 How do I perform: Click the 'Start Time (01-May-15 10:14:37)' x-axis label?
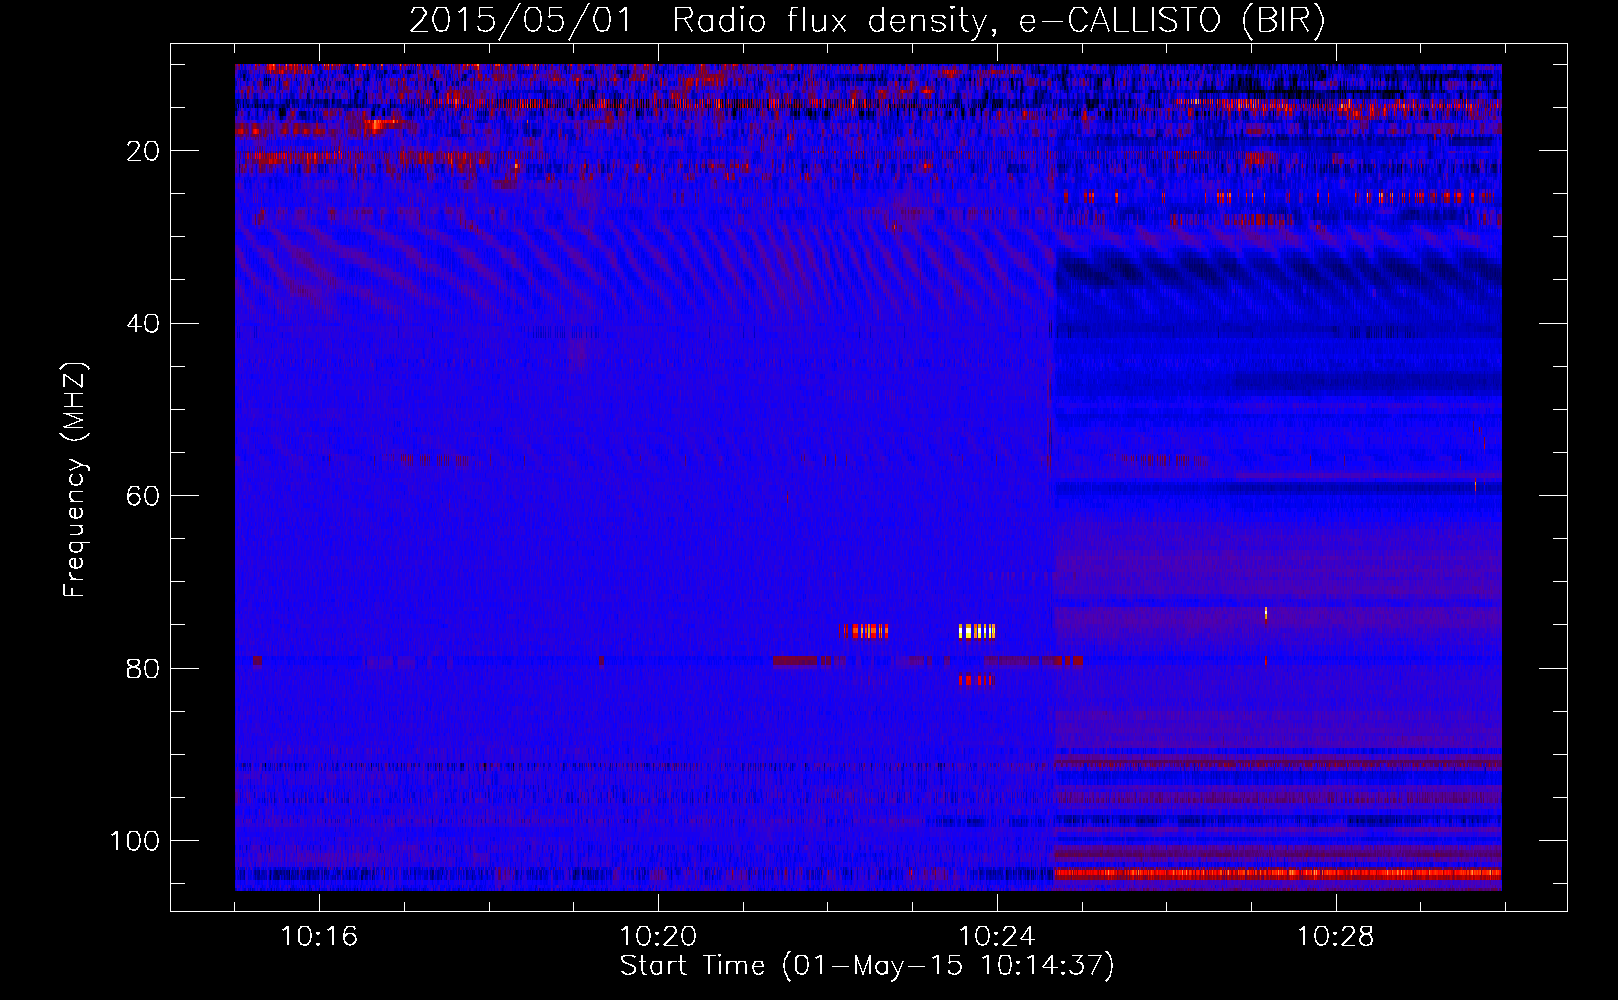[867, 966]
